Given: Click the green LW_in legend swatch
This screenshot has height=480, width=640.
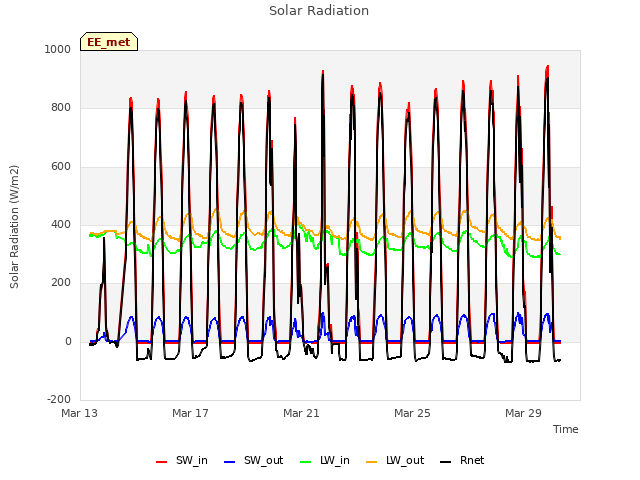Looking at the screenshot, I should 306,462.
